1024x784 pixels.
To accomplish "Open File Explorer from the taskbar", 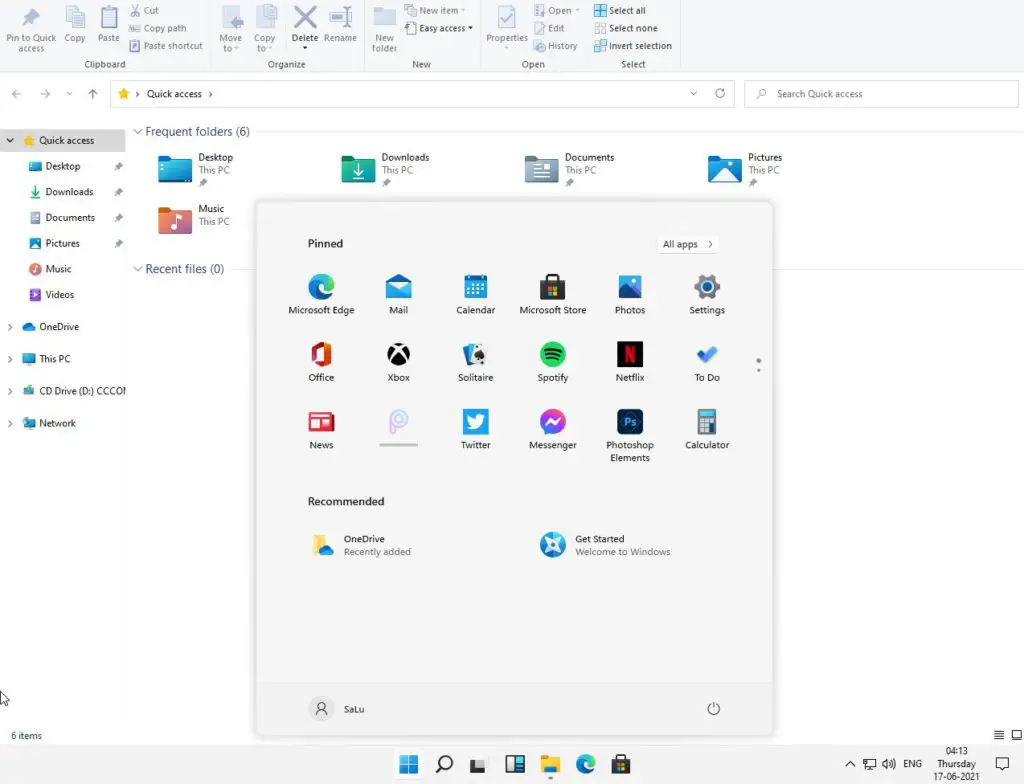I will 550,764.
